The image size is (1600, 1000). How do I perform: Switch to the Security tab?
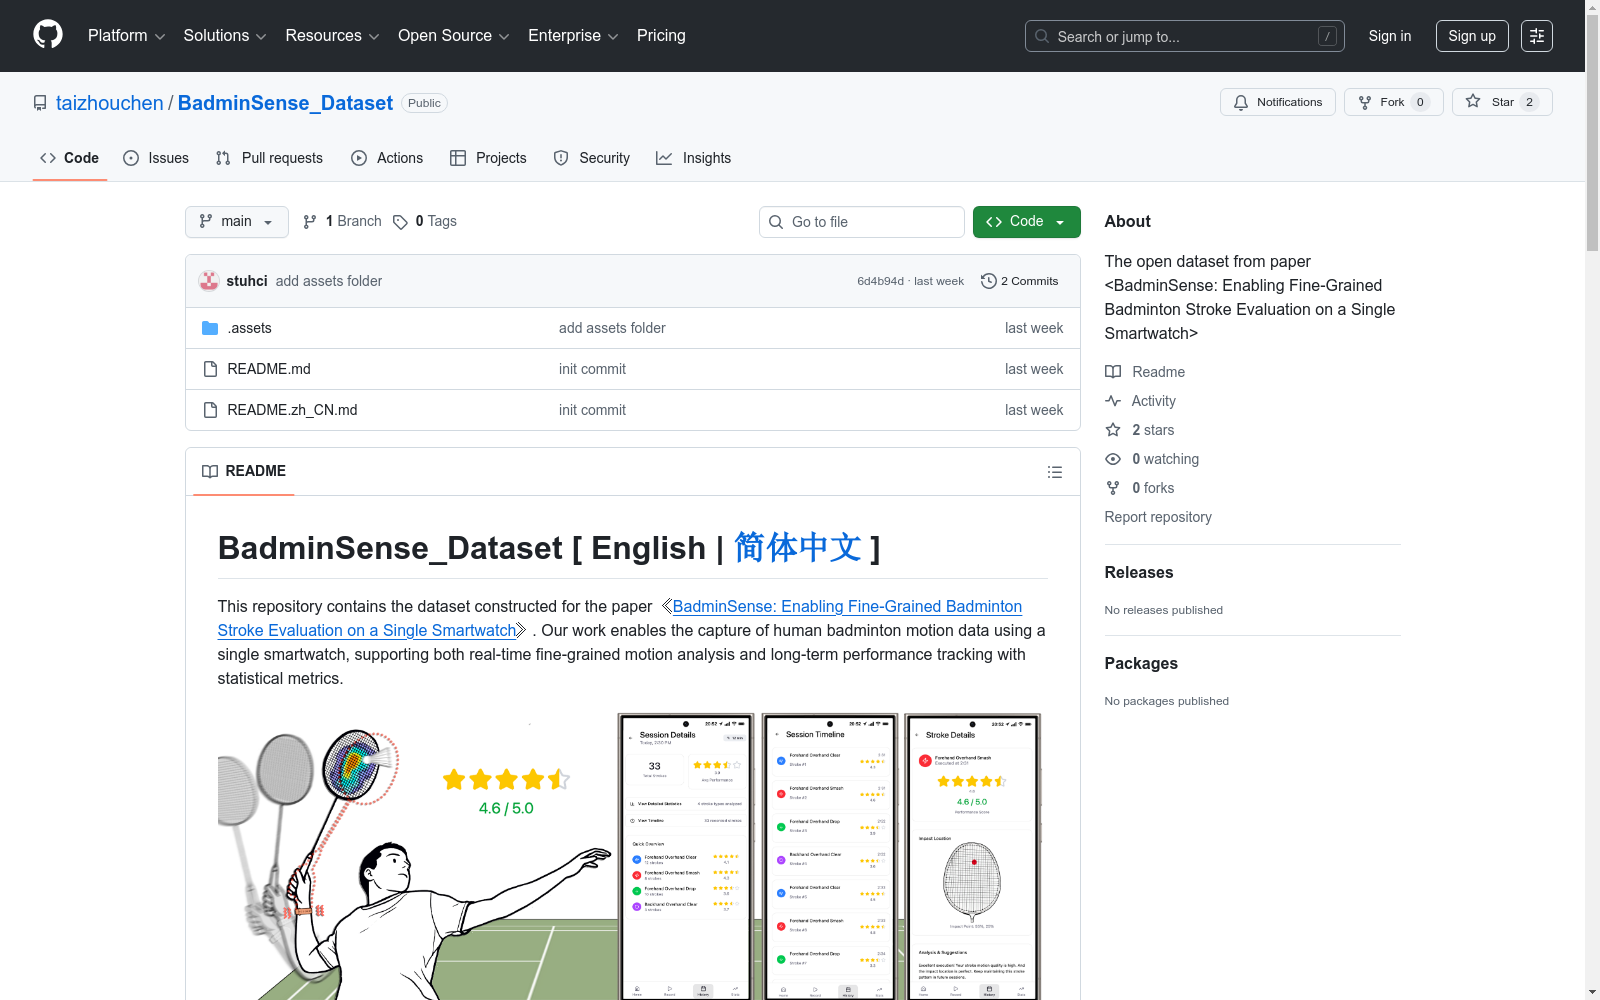tap(592, 158)
